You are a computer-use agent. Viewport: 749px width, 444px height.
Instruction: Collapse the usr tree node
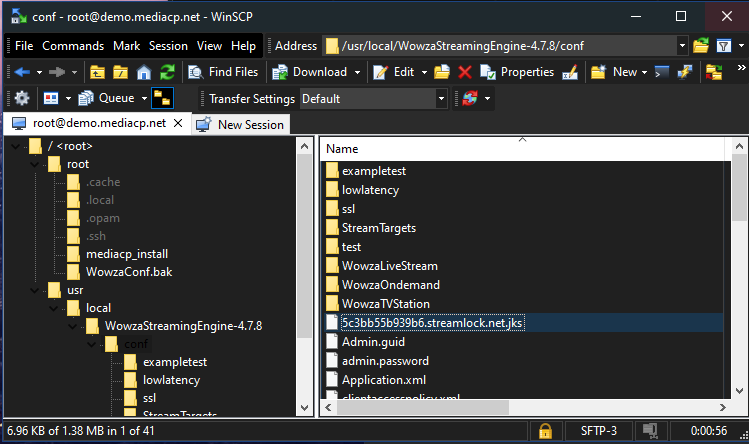click(35, 291)
